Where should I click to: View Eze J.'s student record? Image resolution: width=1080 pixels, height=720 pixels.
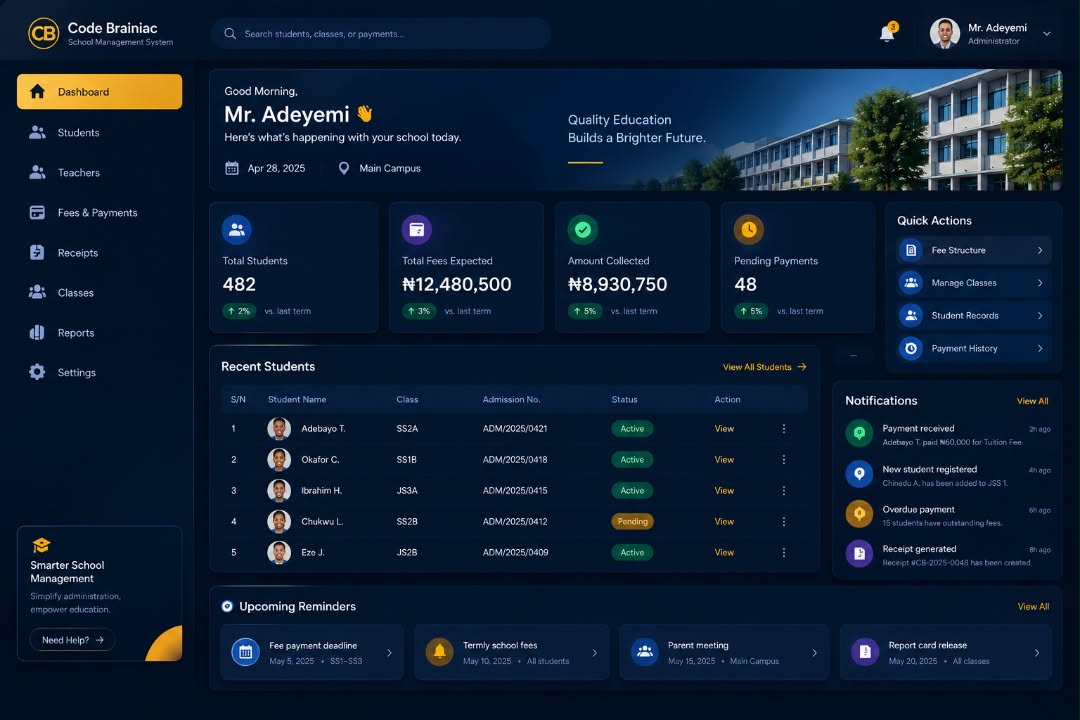pos(724,553)
